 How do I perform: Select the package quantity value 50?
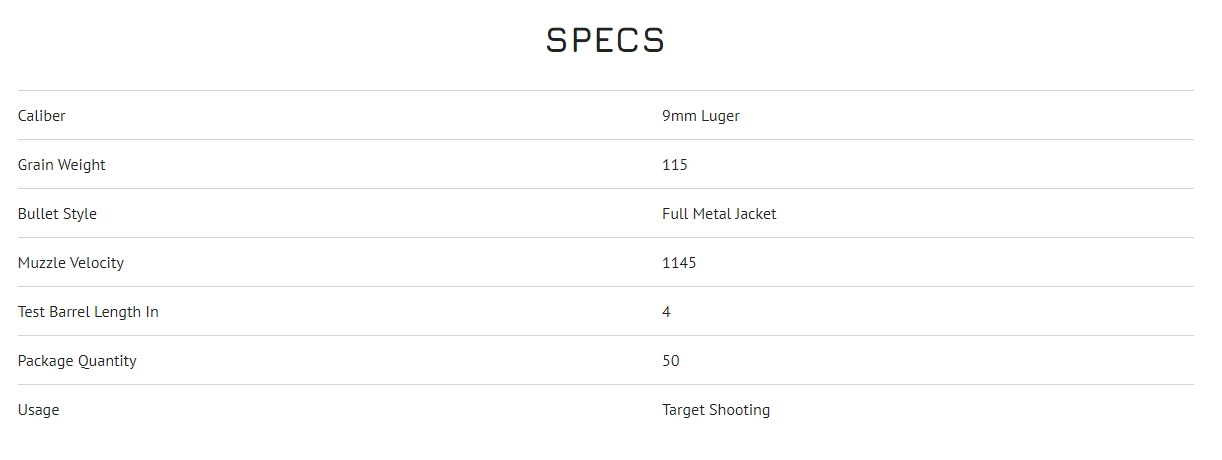[x=671, y=361]
